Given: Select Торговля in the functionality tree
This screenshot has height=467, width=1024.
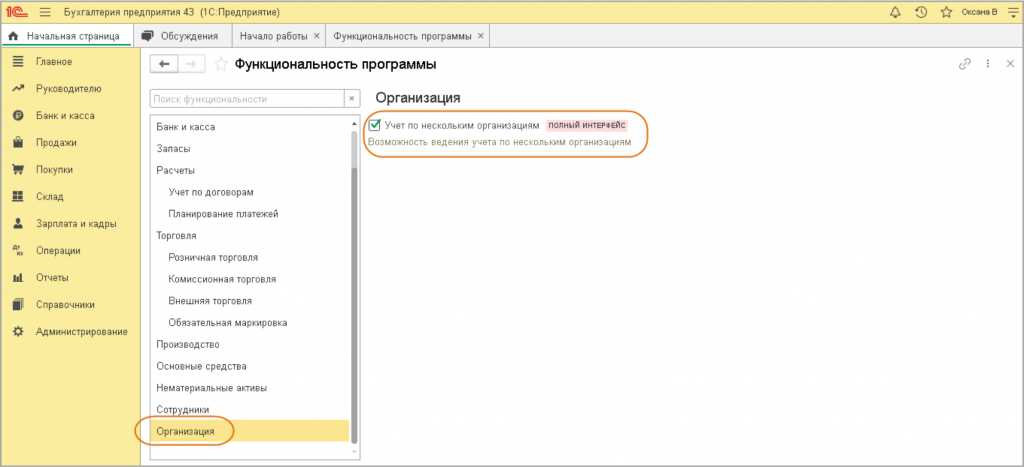Looking at the screenshot, I should tap(177, 235).
